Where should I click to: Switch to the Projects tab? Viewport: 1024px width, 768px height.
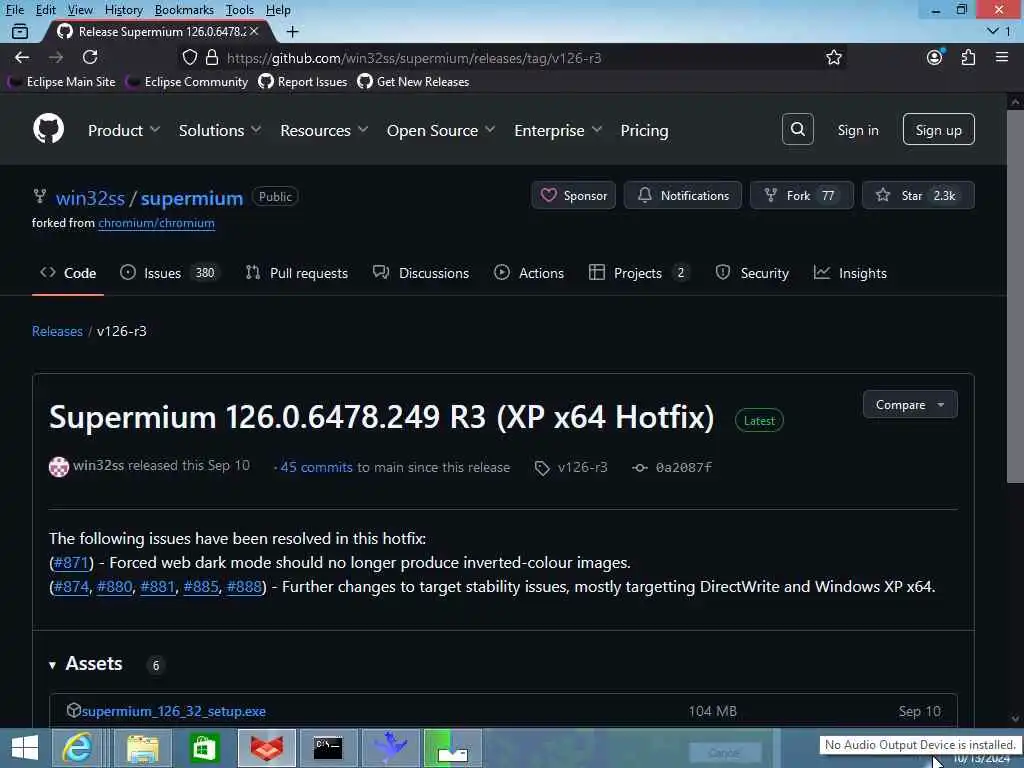pos(639,273)
